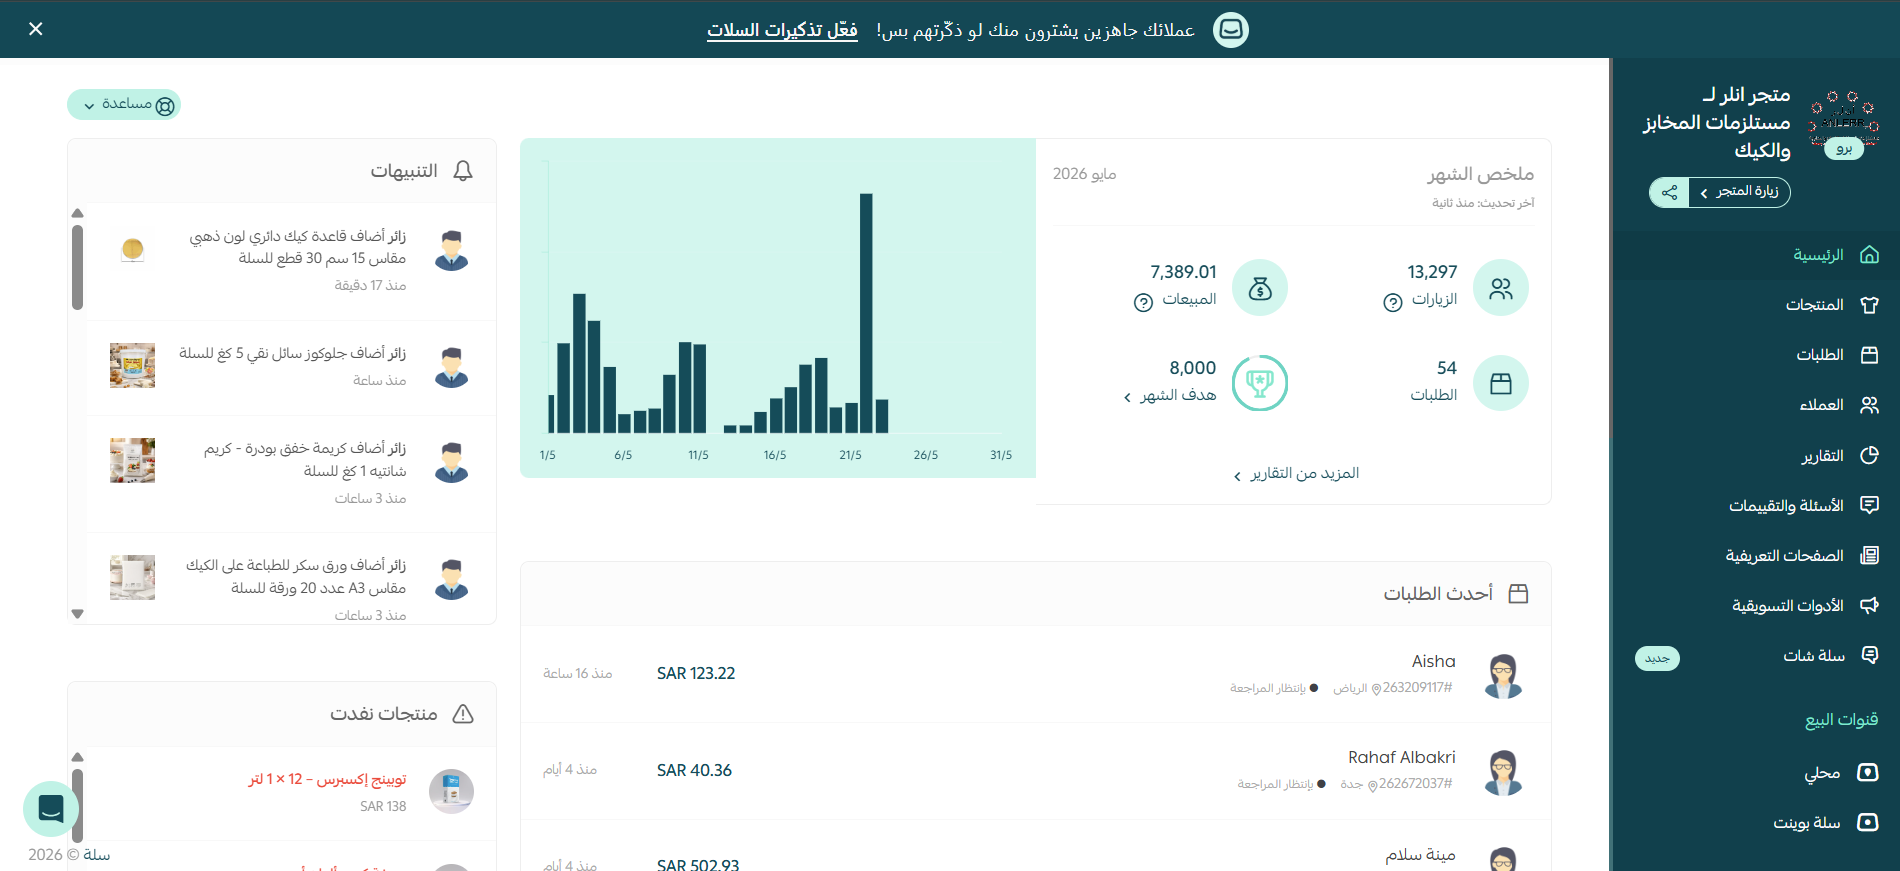Open المزيد من التقارير link
The image size is (1900, 871).
[1296, 473]
